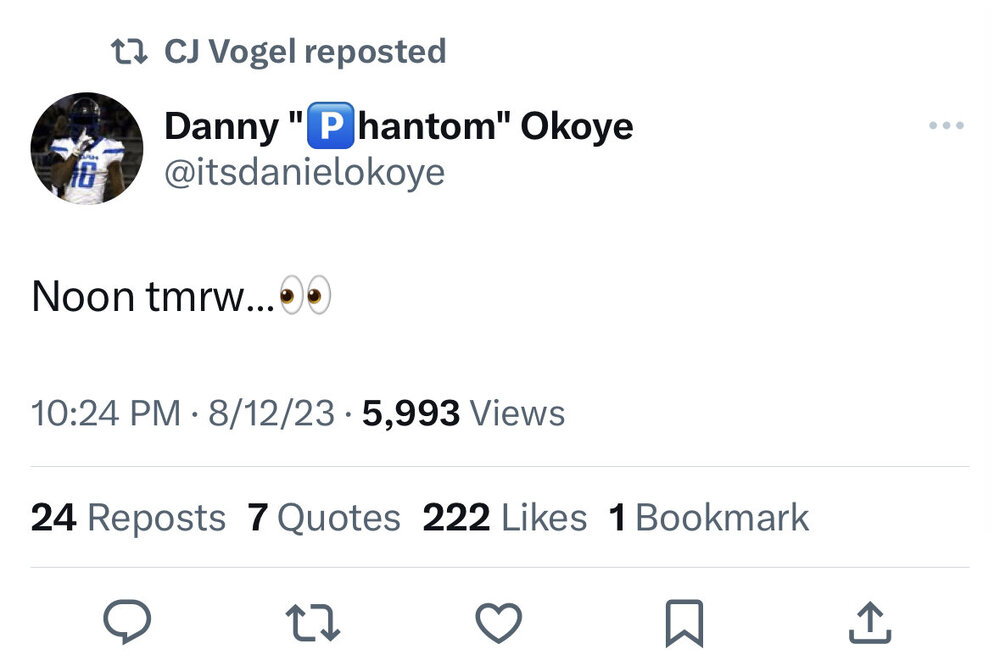Tap the 'CJ Vogel reposted' label
Viewport: 1000px width, 655px height.
point(305,51)
